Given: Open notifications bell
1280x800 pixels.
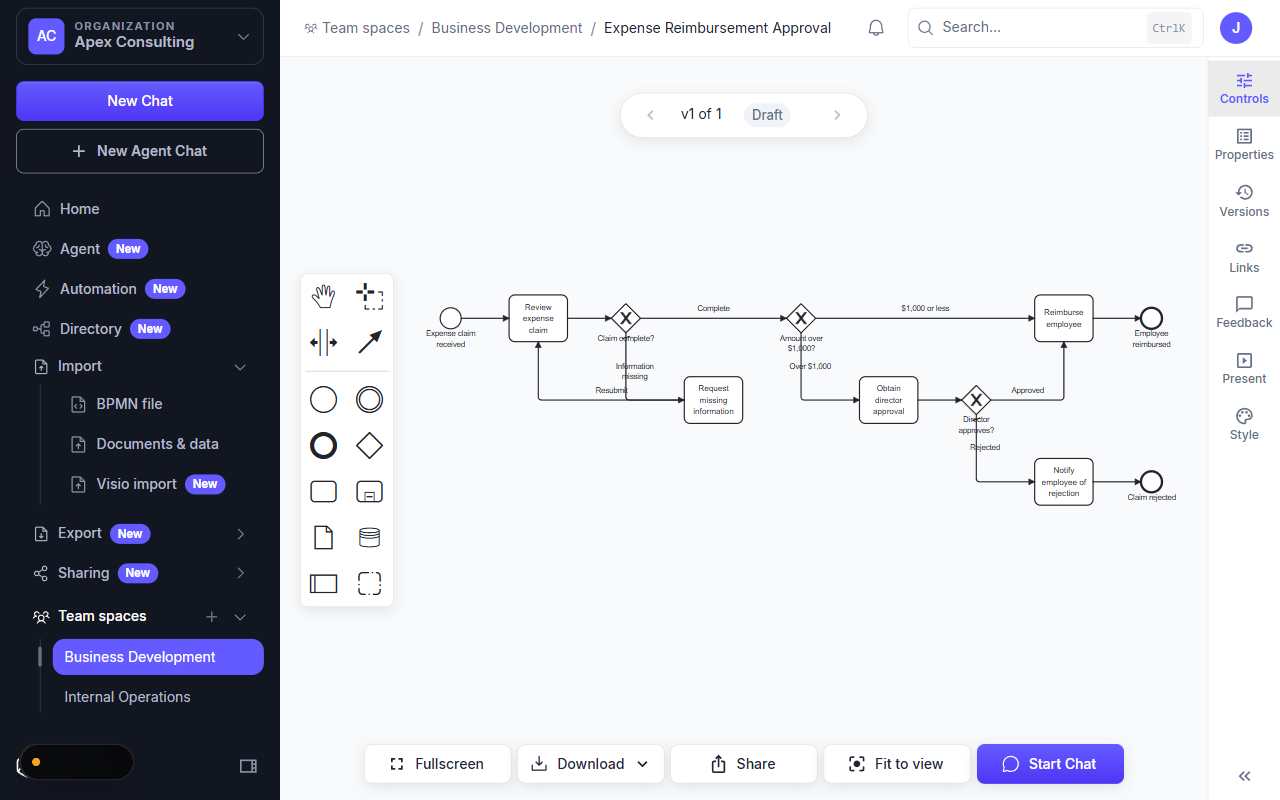Looking at the screenshot, I should (876, 28).
